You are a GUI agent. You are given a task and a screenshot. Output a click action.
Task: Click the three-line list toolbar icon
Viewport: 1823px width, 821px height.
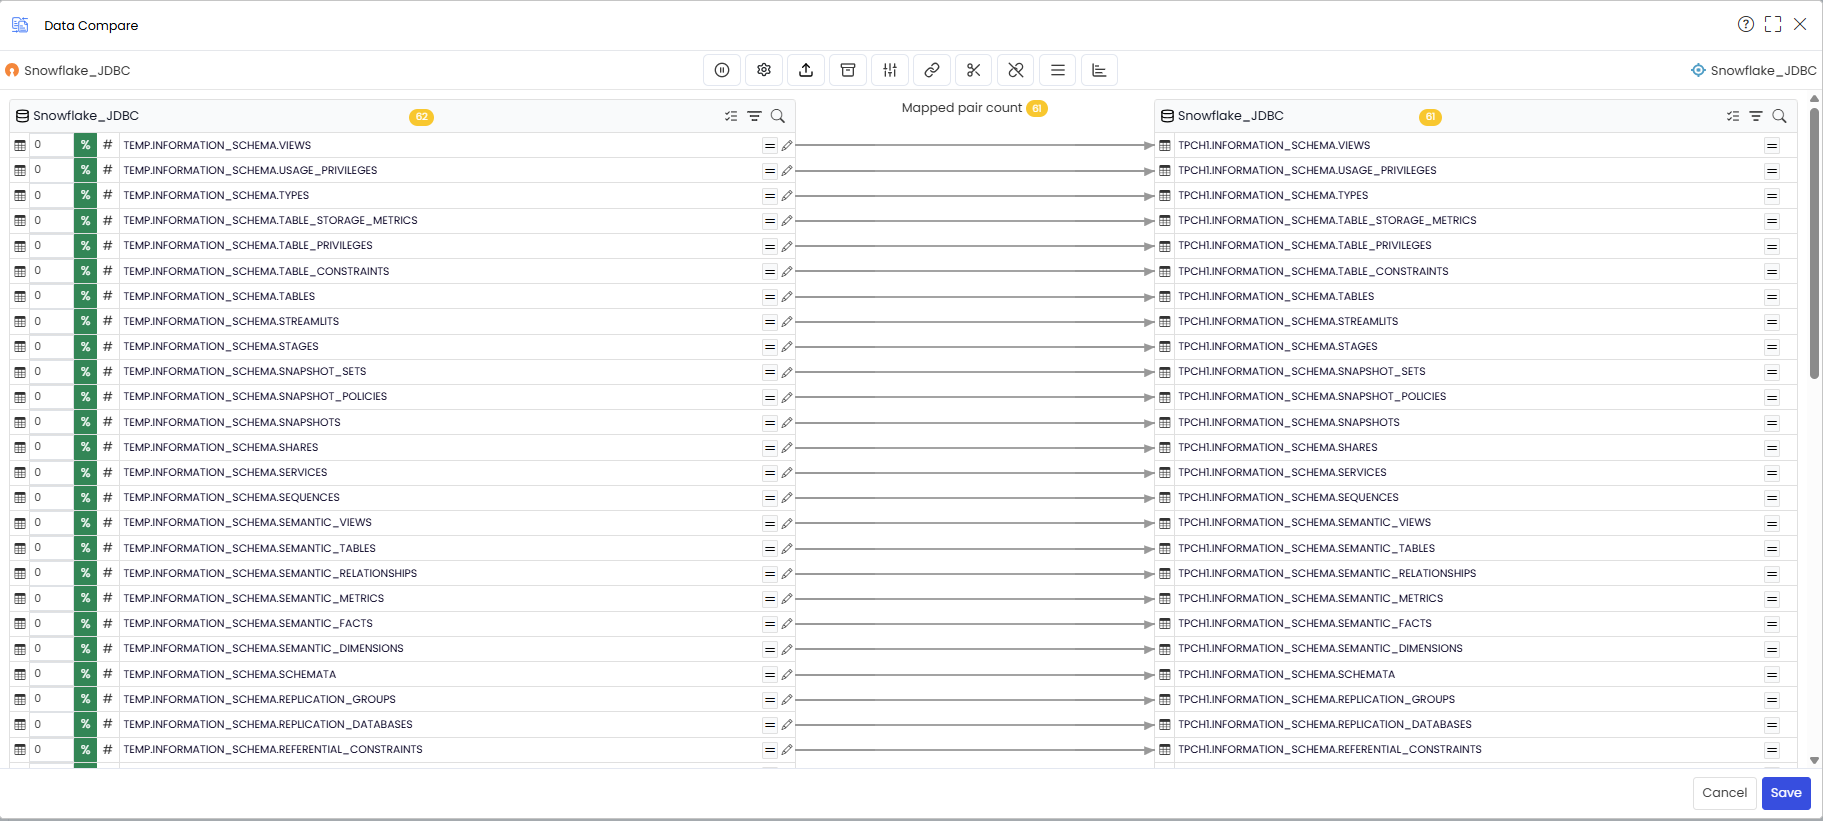[x=1058, y=70]
